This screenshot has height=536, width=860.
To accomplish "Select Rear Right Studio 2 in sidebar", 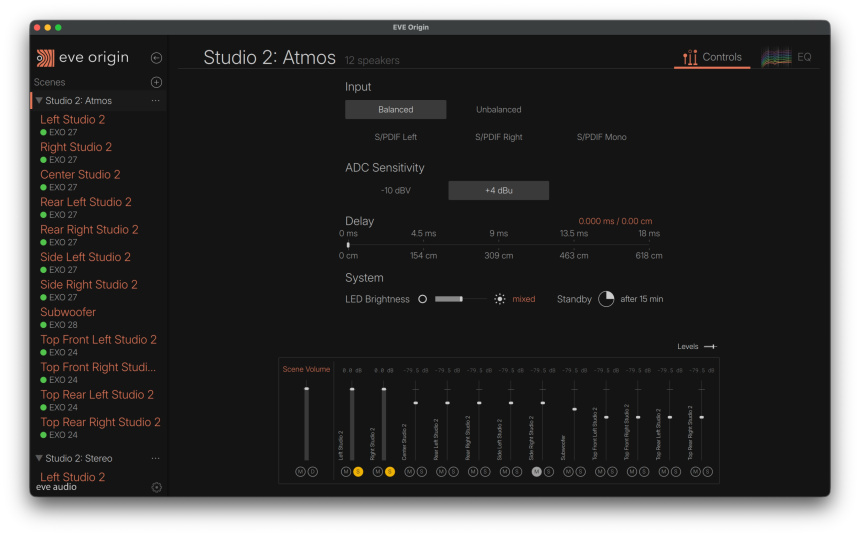I will (89, 230).
